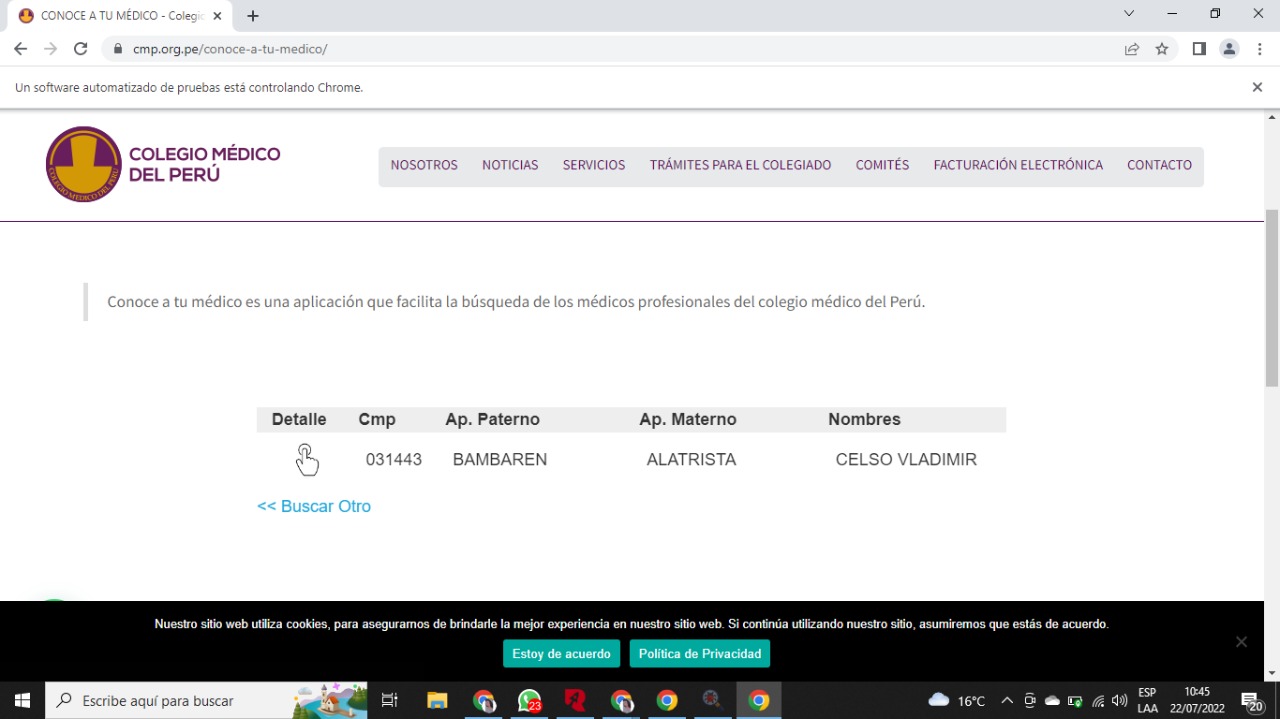1280x719 pixels.
Task: Click the Detalle hand pointer icon
Action: click(x=307, y=460)
